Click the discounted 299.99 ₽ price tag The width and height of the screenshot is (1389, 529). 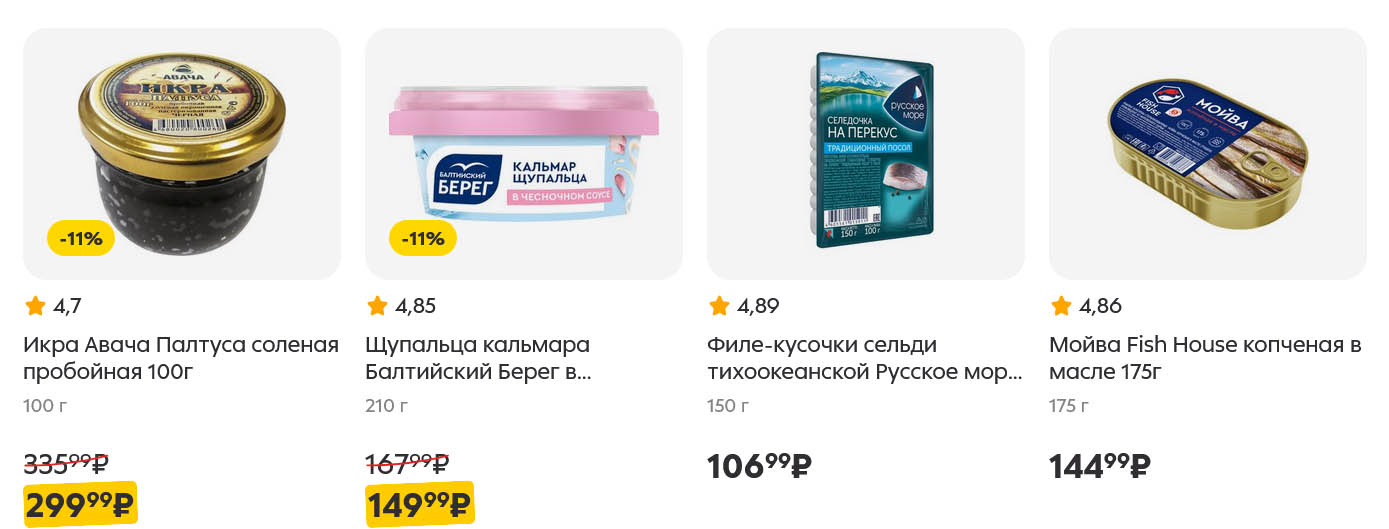pyautogui.click(x=80, y=504)
